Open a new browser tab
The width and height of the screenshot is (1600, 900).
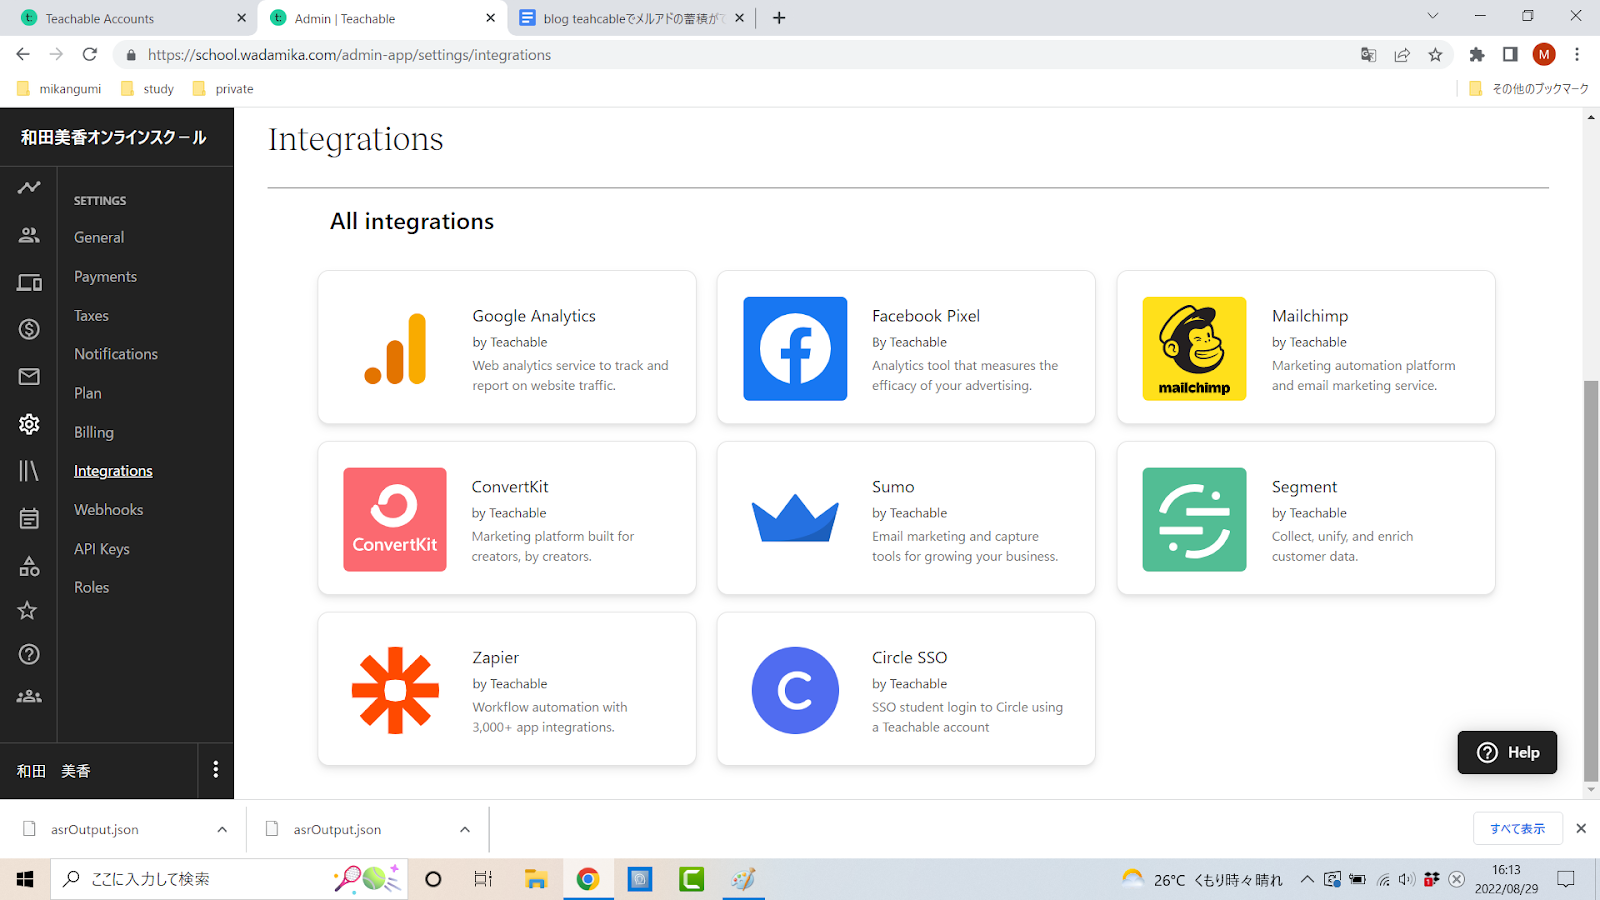[779, 18]
